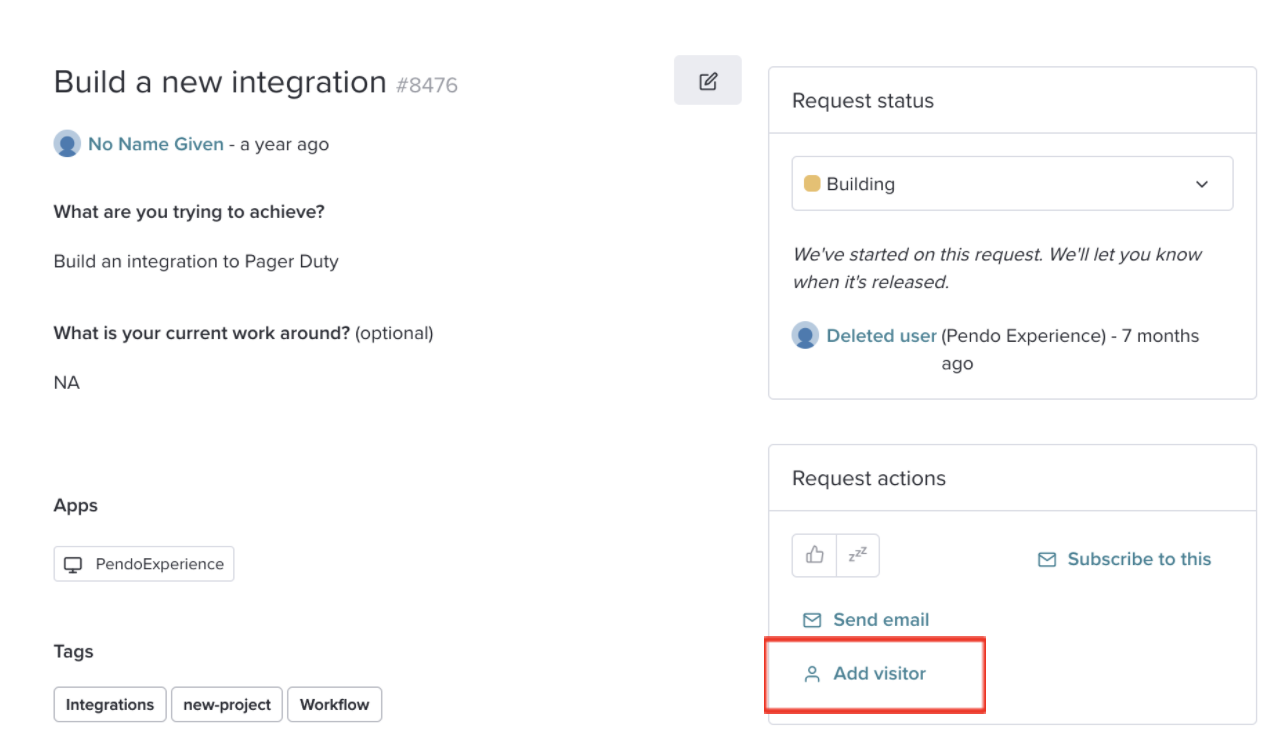Screen dimensions: 1286x754
Task: Click the edit request pencil icon
Action: click(708, 81)
